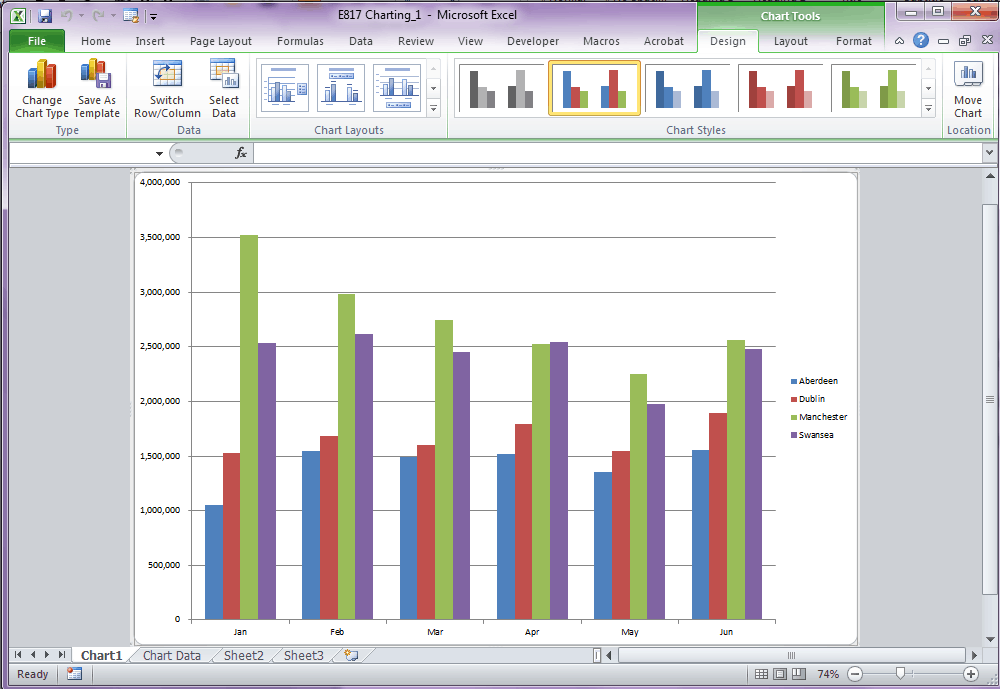Image resolution: width=1000 pixels, height=689 pixels.
Task: Expand the Chart Styles gallery
Action: coord(927,108)
